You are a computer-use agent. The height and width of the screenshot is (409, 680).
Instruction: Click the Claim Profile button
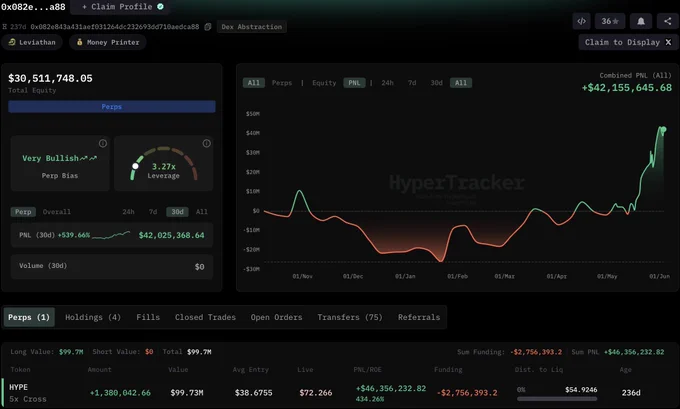pos(123,7)
